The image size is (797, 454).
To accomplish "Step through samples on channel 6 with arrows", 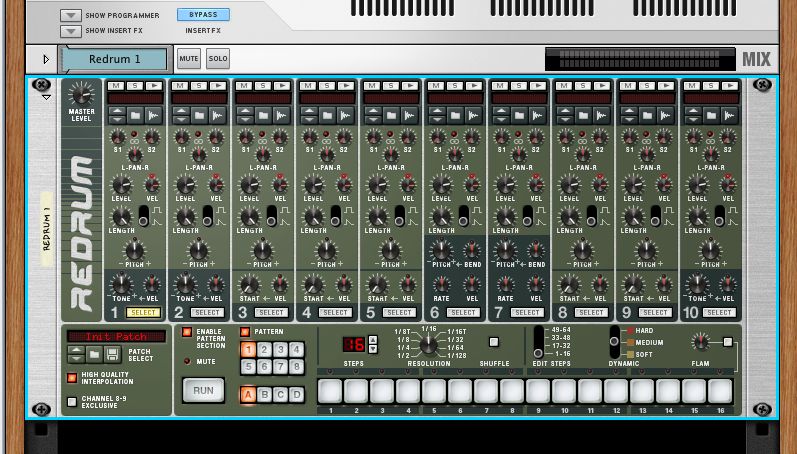I will point(437,116).
